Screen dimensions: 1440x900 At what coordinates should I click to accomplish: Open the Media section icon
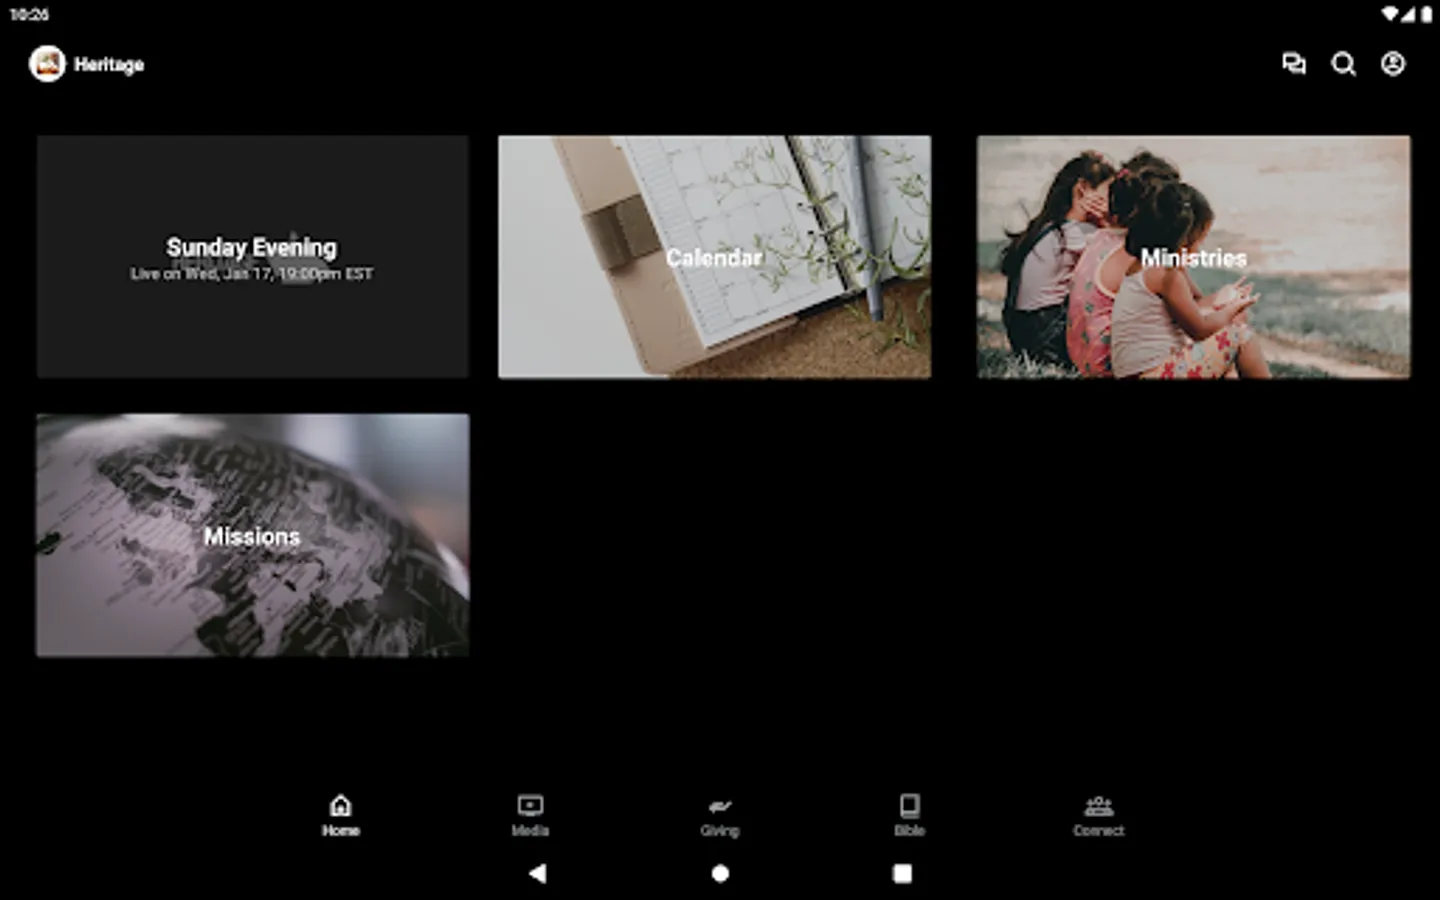529,805
